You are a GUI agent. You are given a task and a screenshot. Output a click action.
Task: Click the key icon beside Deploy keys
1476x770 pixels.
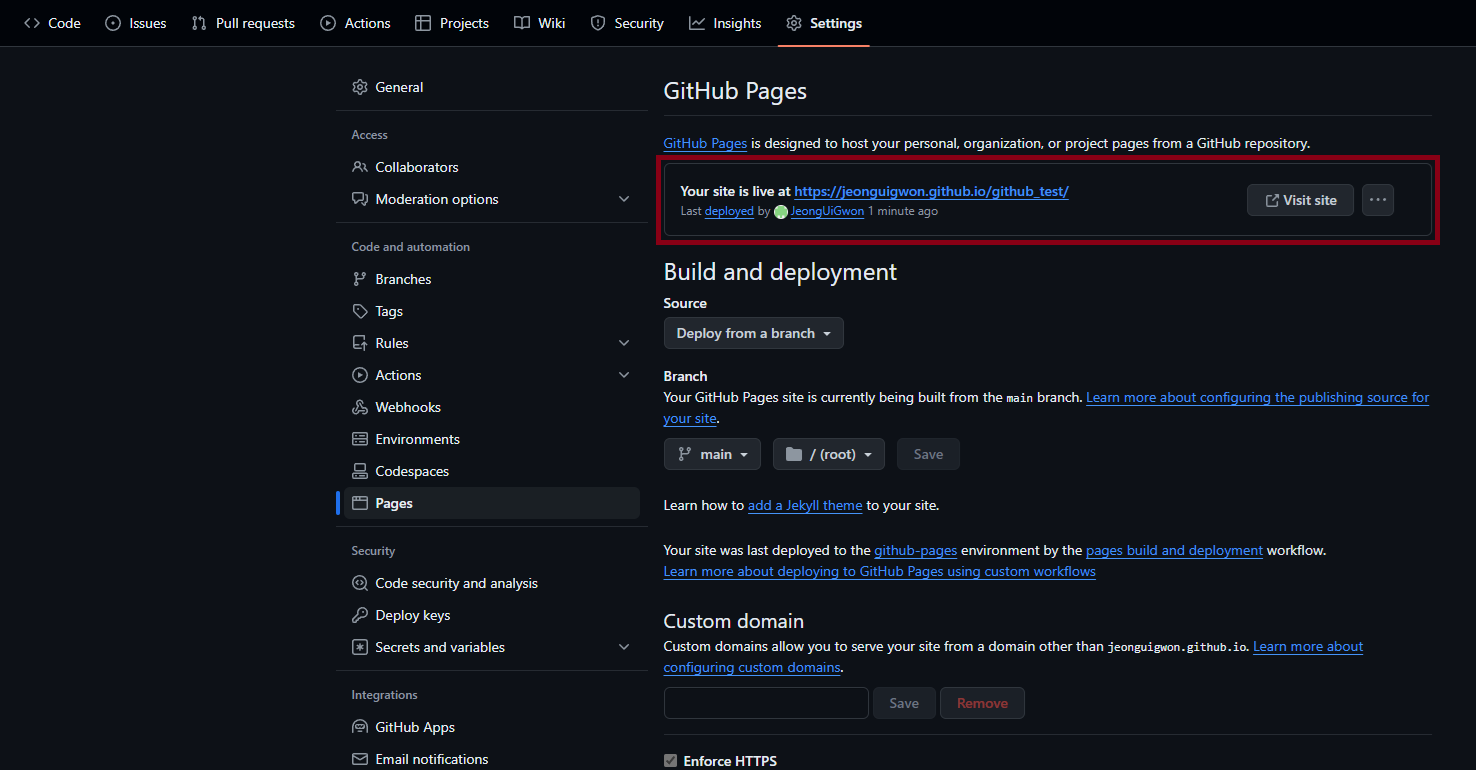[x=360, y=615]
